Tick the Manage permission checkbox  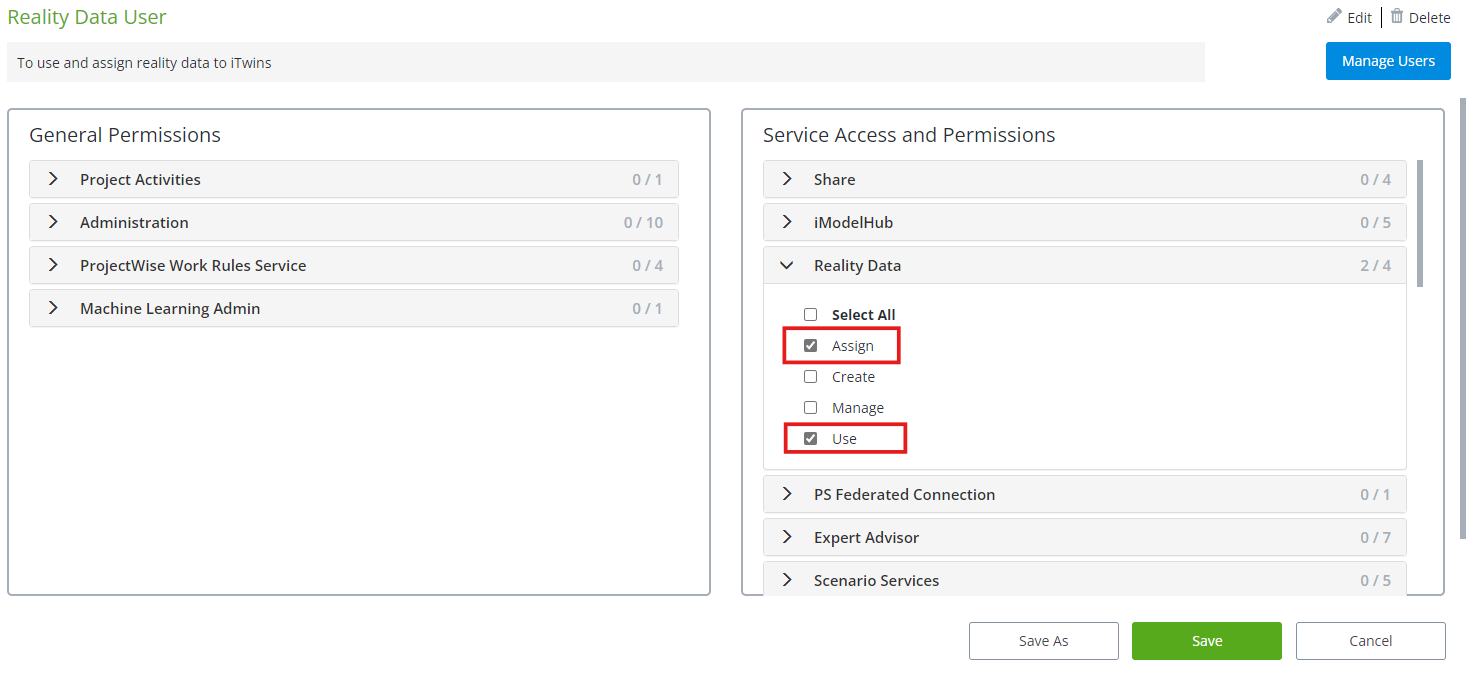(811, 408)
